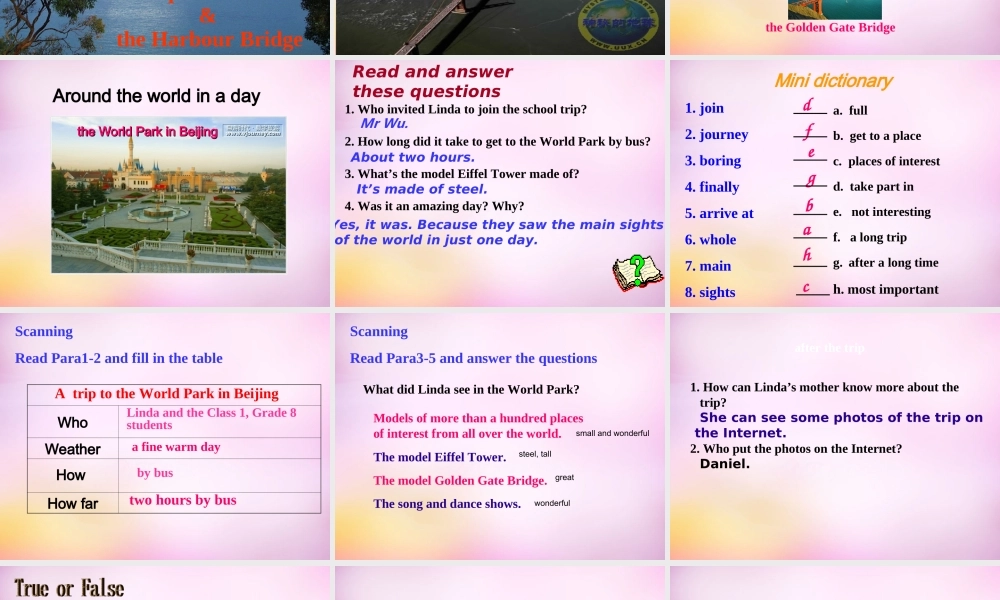Click "Read Para3-5 and answer the questions" heading
The image size is (1000, 600).
click(473, 358)
